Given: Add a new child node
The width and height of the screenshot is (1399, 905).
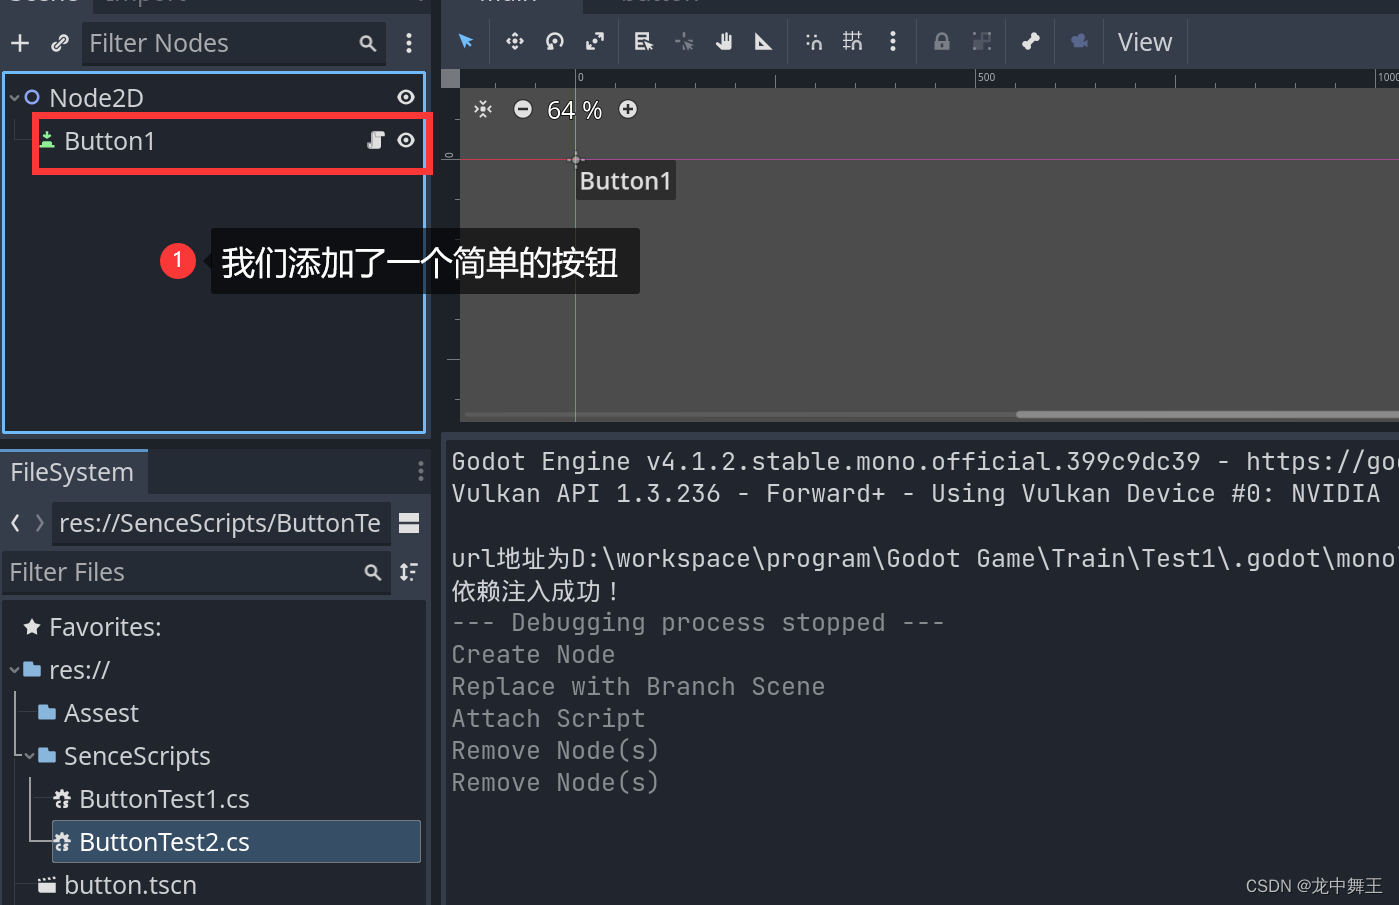Looking at the screenshot, I should point(20,43).
